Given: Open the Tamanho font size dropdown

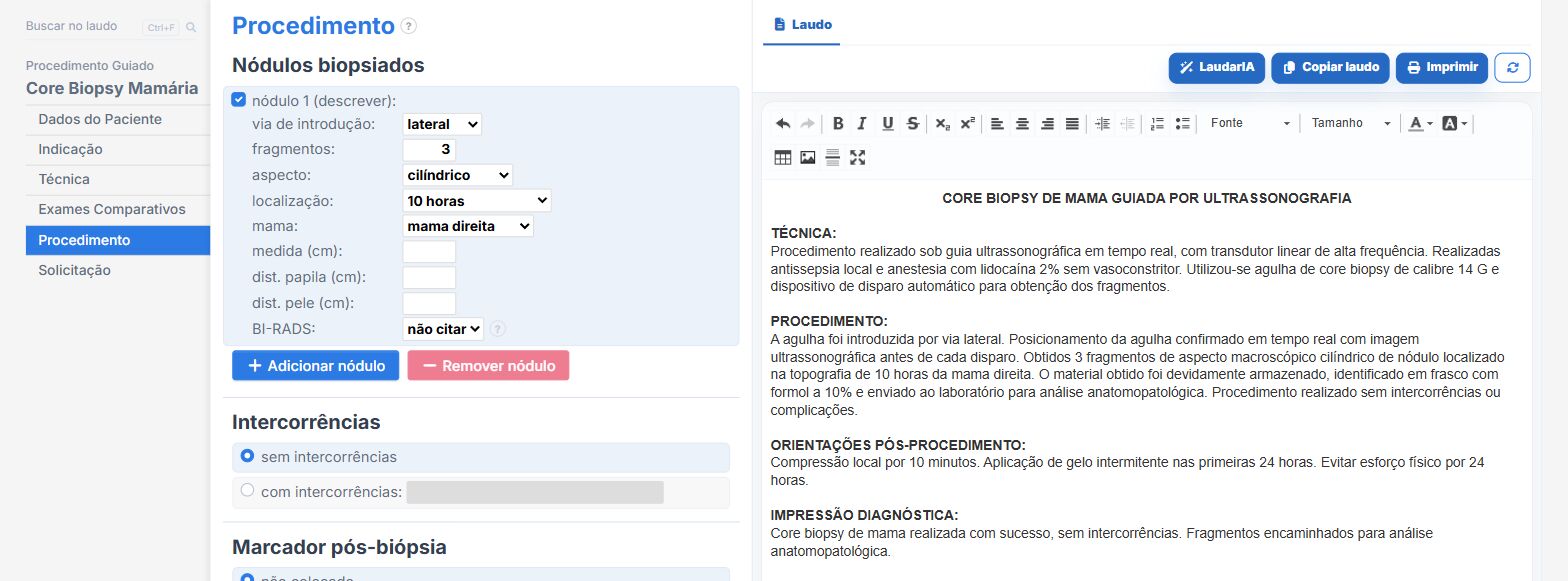Looking at the screenshot, I should 1351,124.
